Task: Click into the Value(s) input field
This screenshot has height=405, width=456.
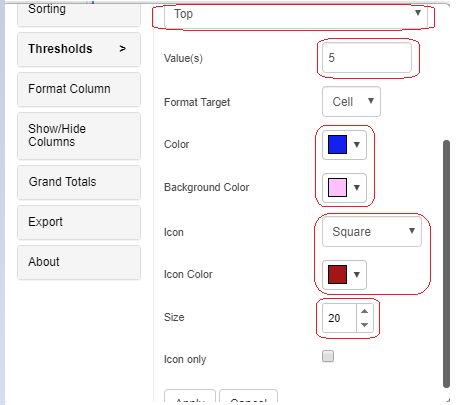Action: pos(367,58)
